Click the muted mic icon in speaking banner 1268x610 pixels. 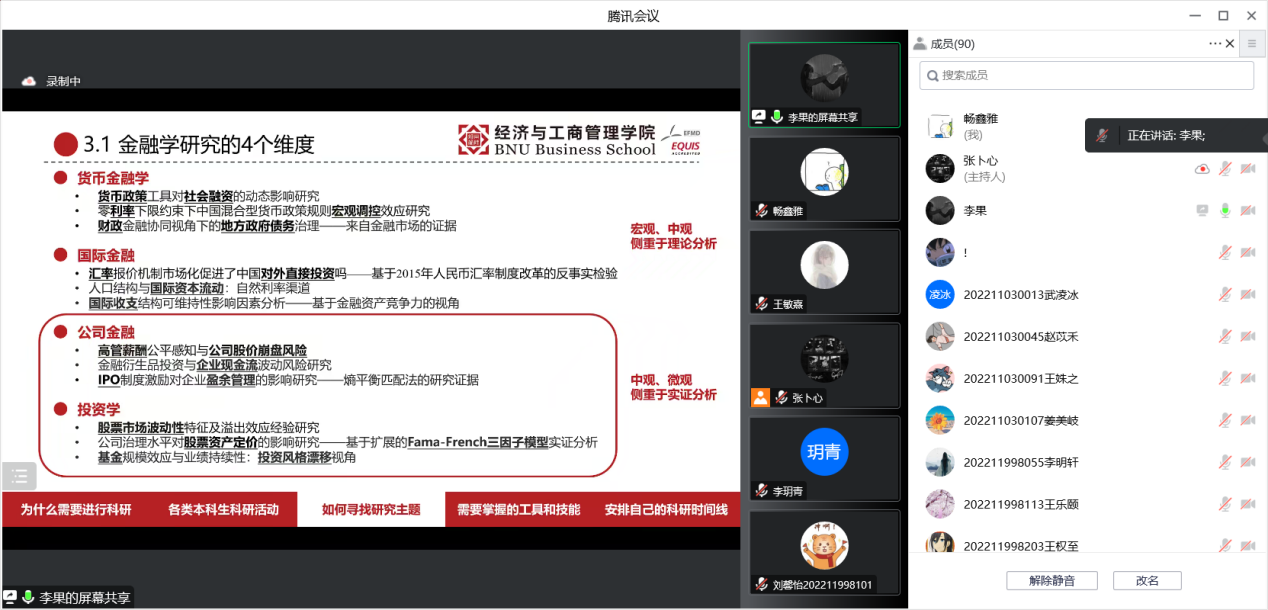click(x=1102, y=135)
